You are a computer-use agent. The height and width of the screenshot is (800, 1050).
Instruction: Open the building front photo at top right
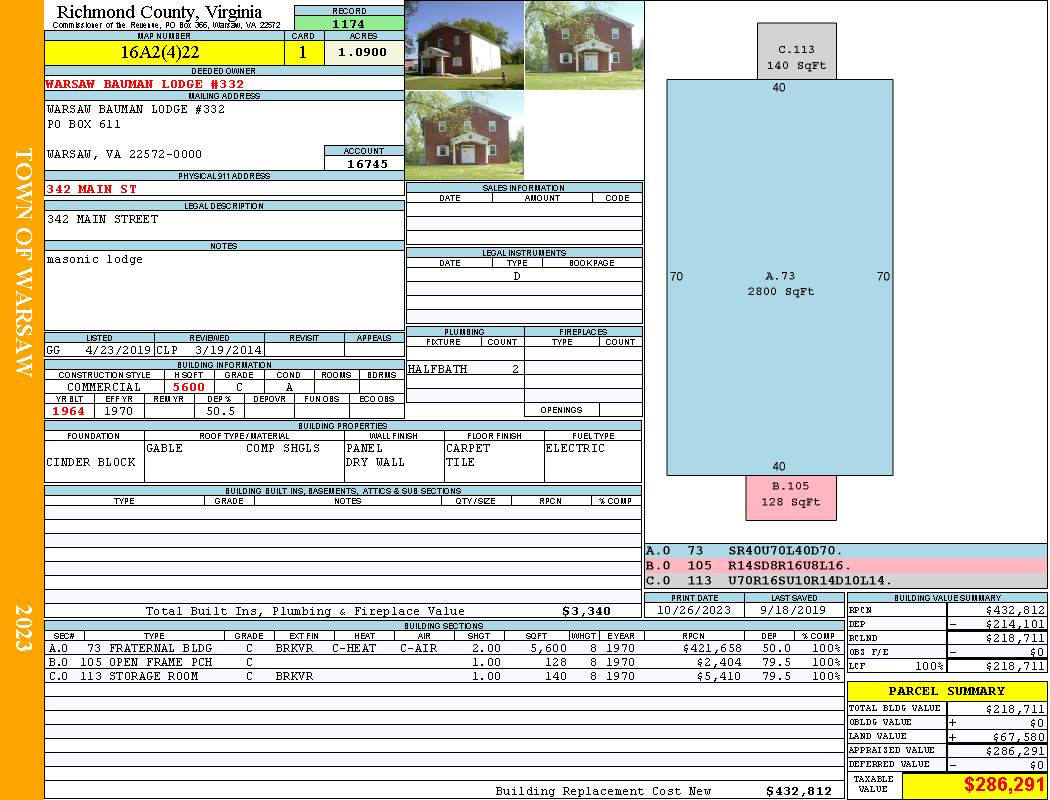point(584,45)
